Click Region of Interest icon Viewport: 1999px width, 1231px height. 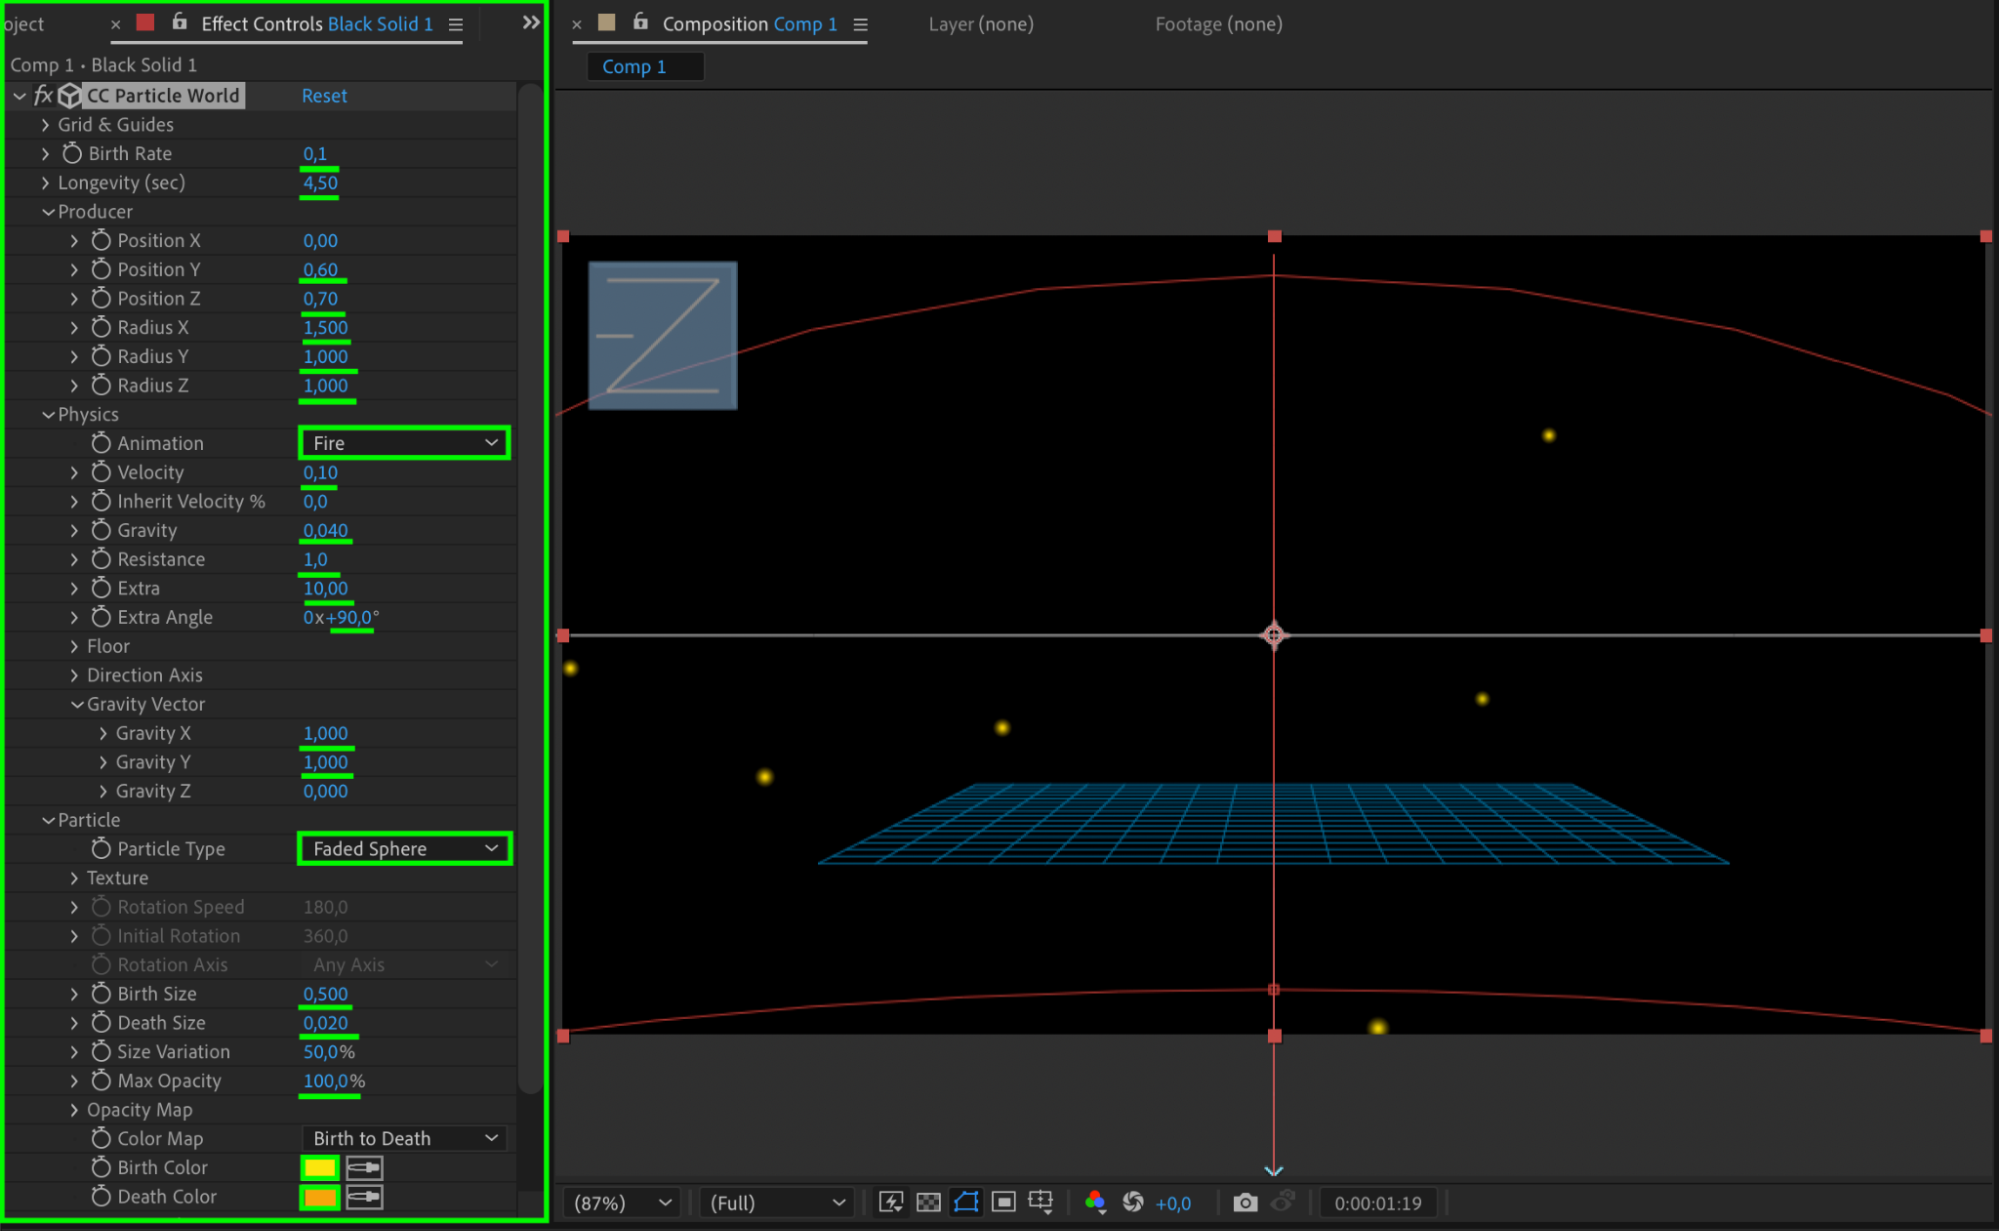pyautogui.click(x=1004, y=1202)
